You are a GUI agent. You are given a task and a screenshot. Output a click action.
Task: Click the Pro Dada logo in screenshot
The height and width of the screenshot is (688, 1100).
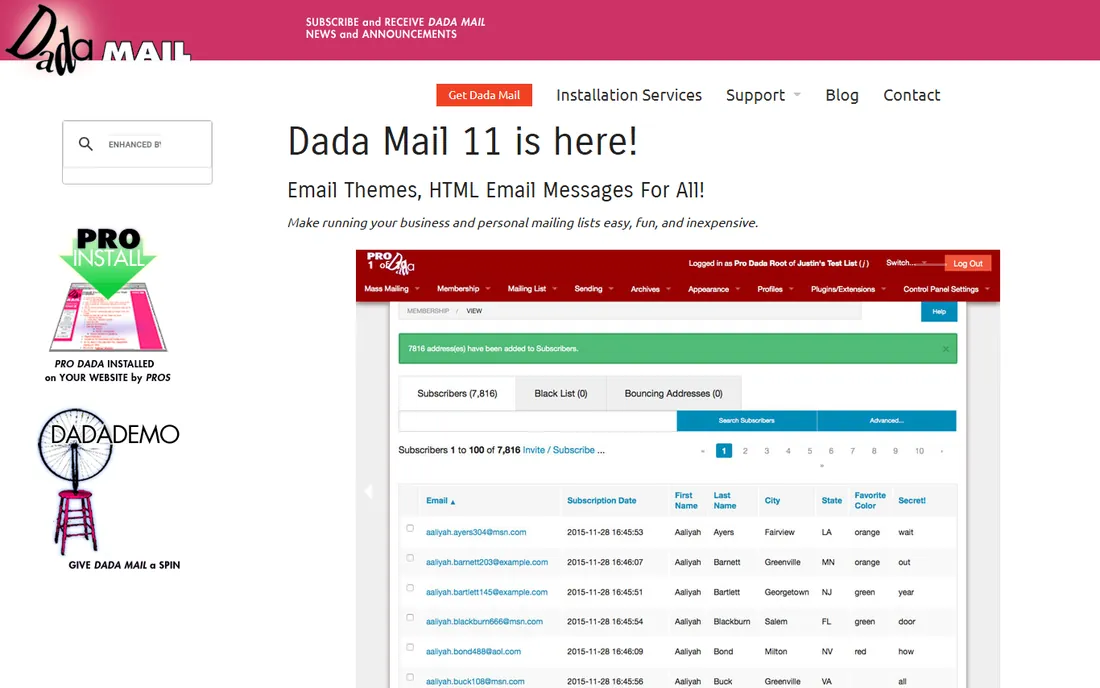pyautogui.click(x=390, y=263)
